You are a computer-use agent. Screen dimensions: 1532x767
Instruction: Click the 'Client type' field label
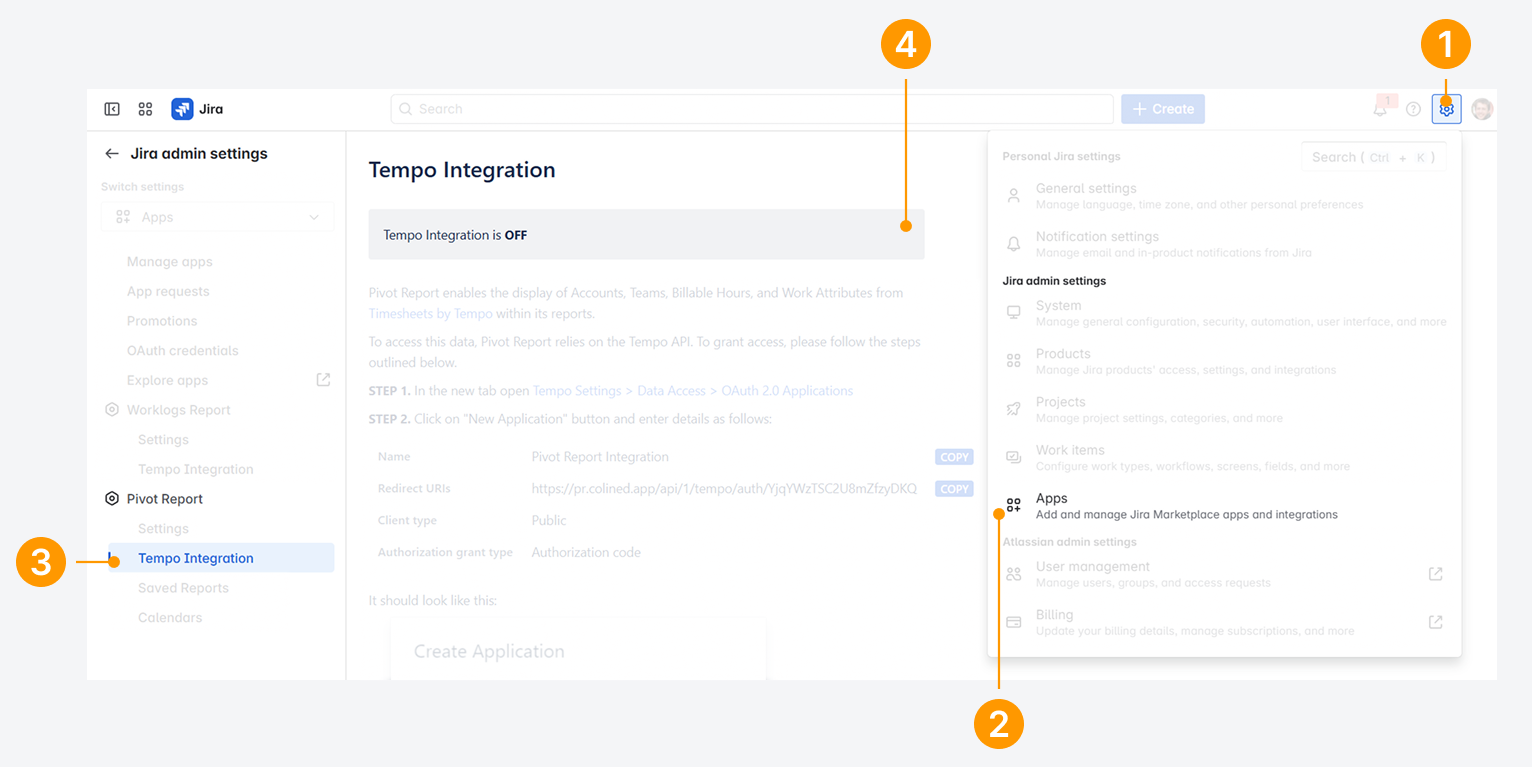(x=407, y=521)
